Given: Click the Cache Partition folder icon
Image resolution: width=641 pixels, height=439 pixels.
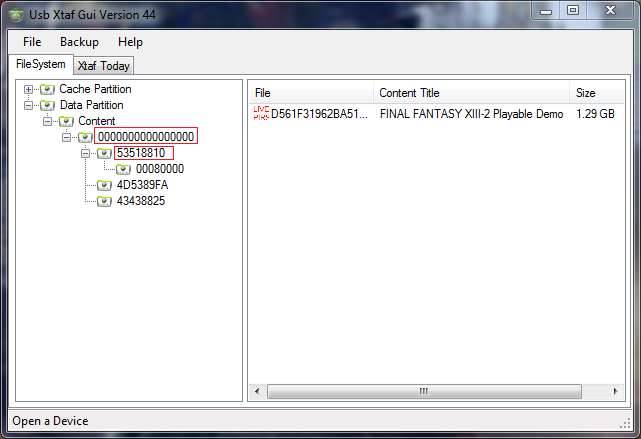Looking at the screenshot, I should [x=47, y=90].
